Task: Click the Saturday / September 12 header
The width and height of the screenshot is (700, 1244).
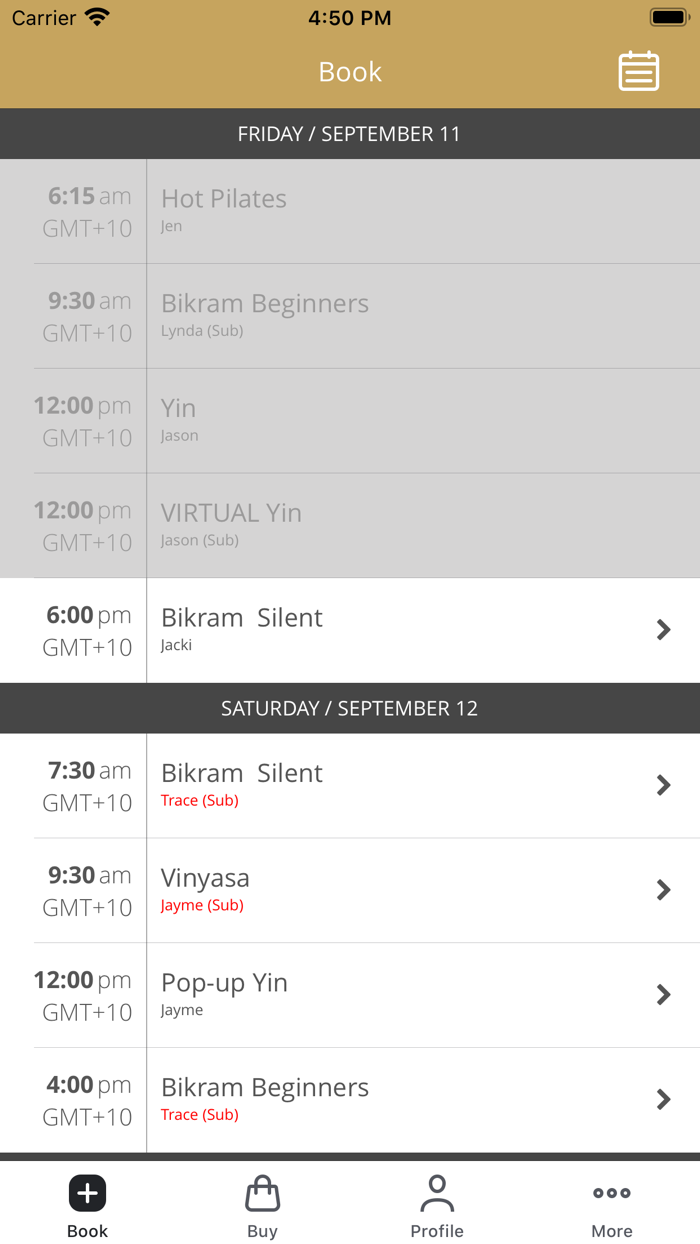Action: pyautogui.click(x=350, y=708)
